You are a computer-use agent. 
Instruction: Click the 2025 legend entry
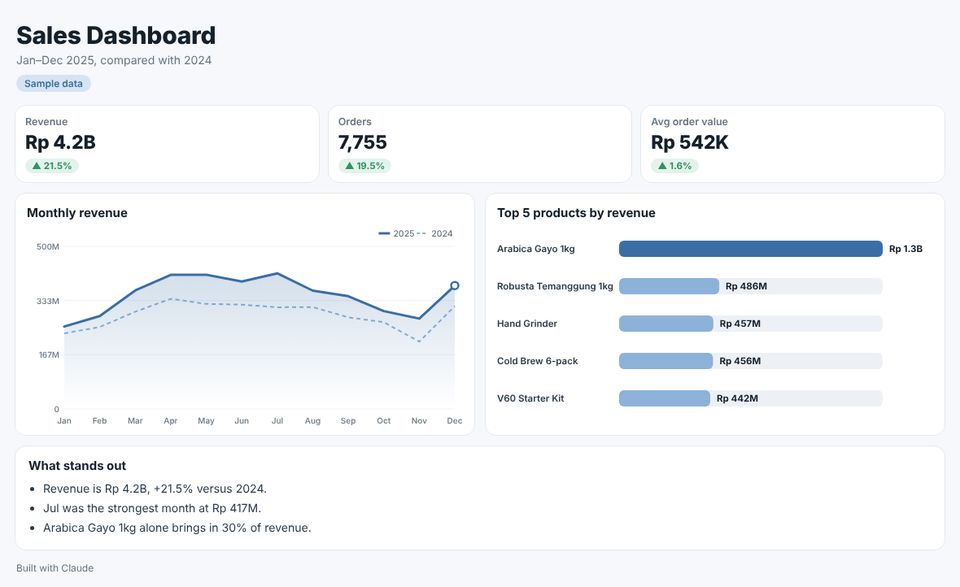tap(396, 234)
